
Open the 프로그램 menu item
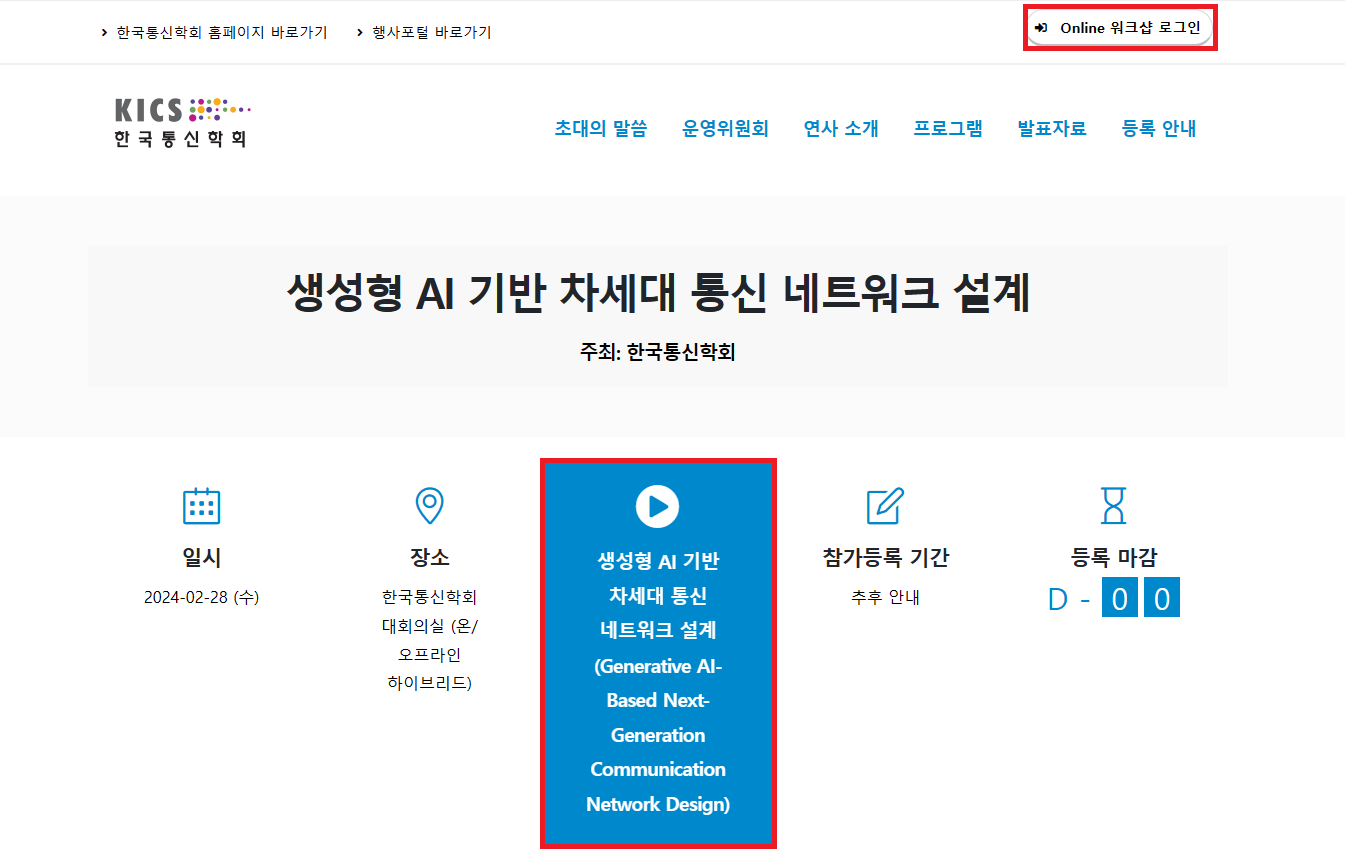pyautogui.click(x=948, y=128)
